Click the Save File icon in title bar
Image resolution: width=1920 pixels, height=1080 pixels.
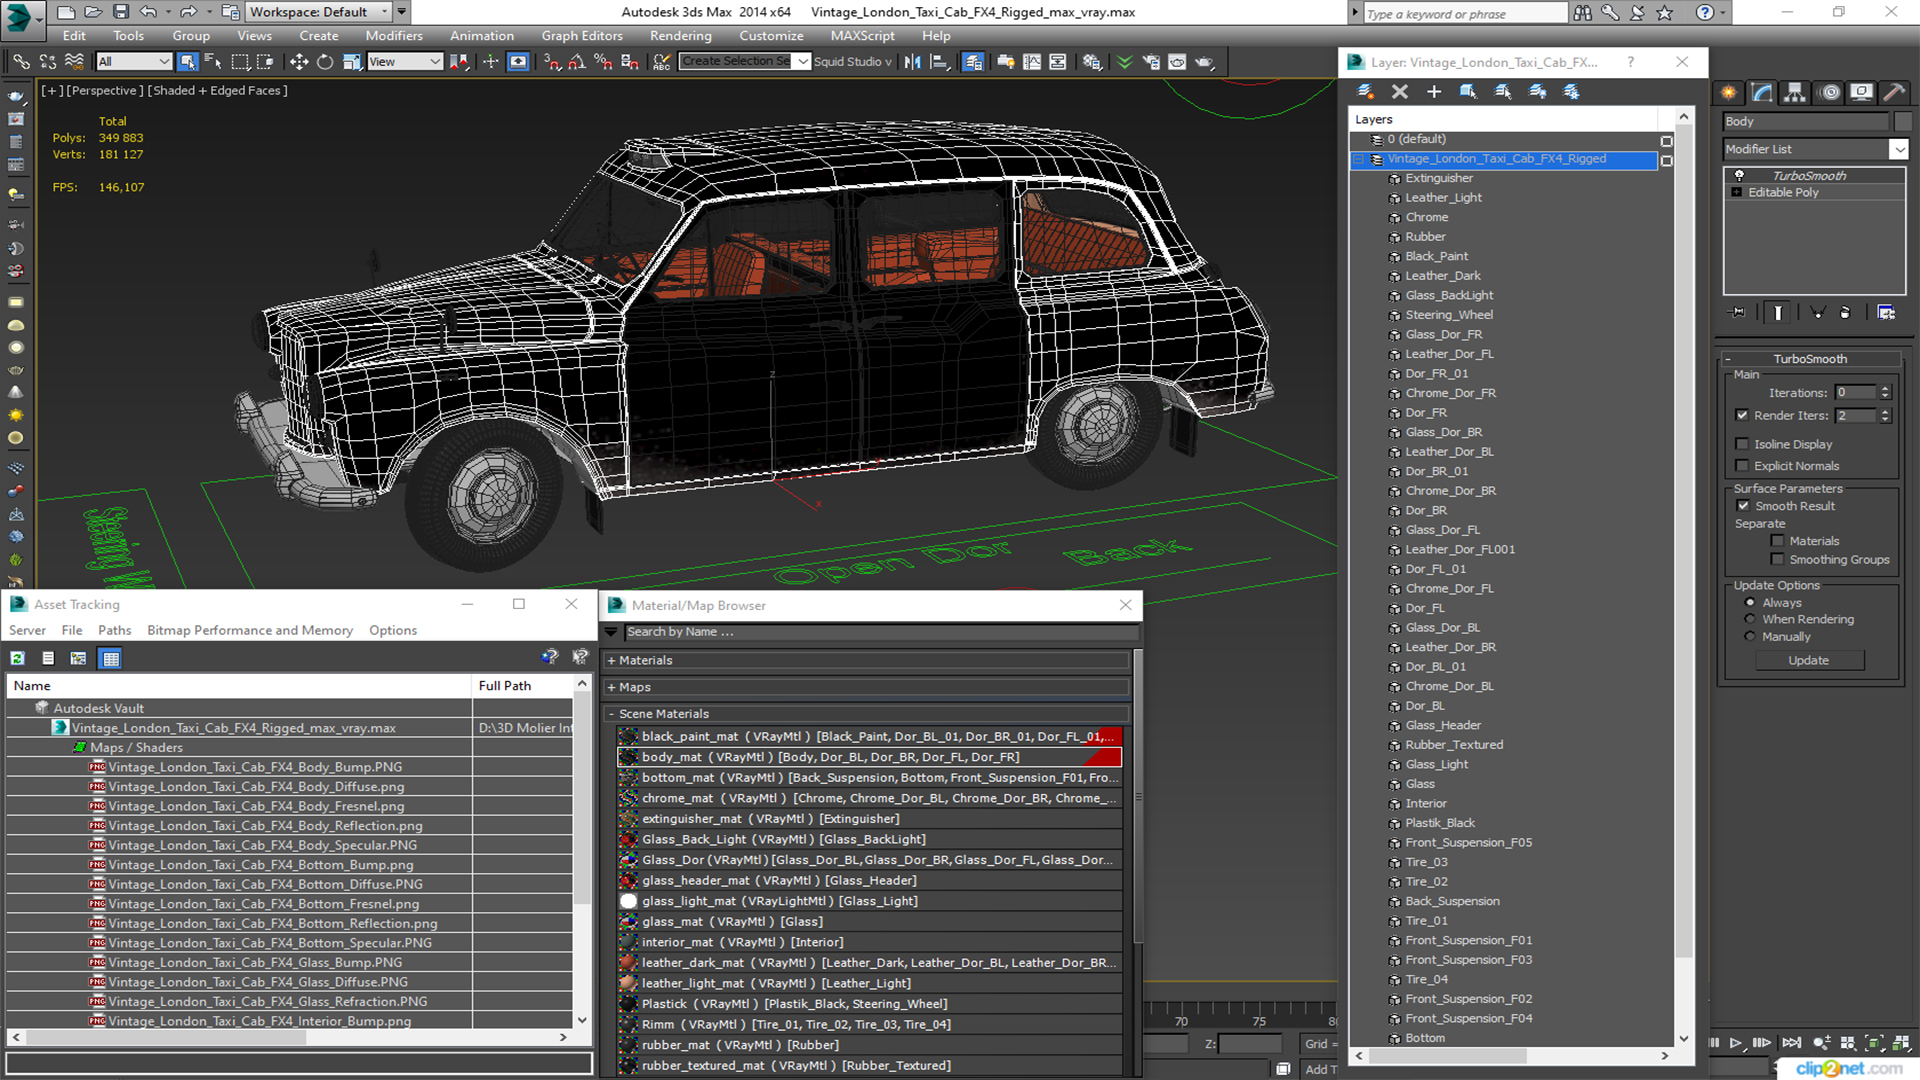click(121, 12)
